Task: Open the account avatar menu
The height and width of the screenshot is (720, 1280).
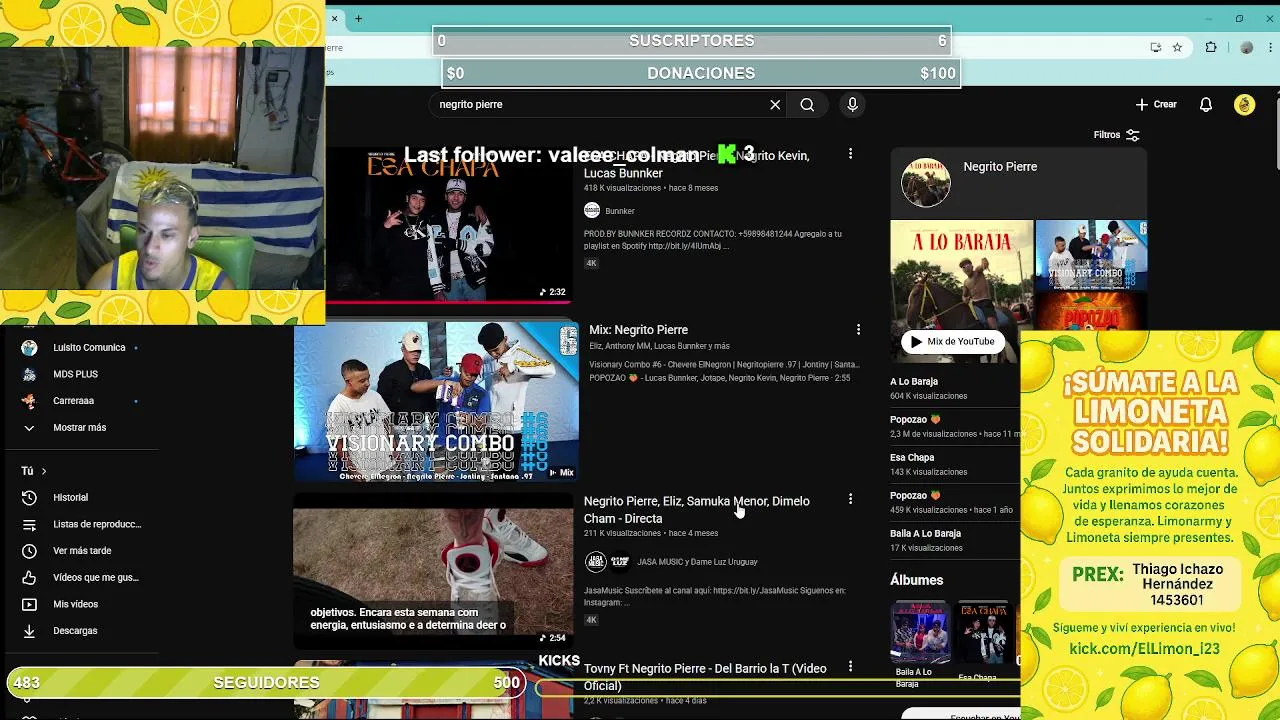Action: pos(1244,104)
